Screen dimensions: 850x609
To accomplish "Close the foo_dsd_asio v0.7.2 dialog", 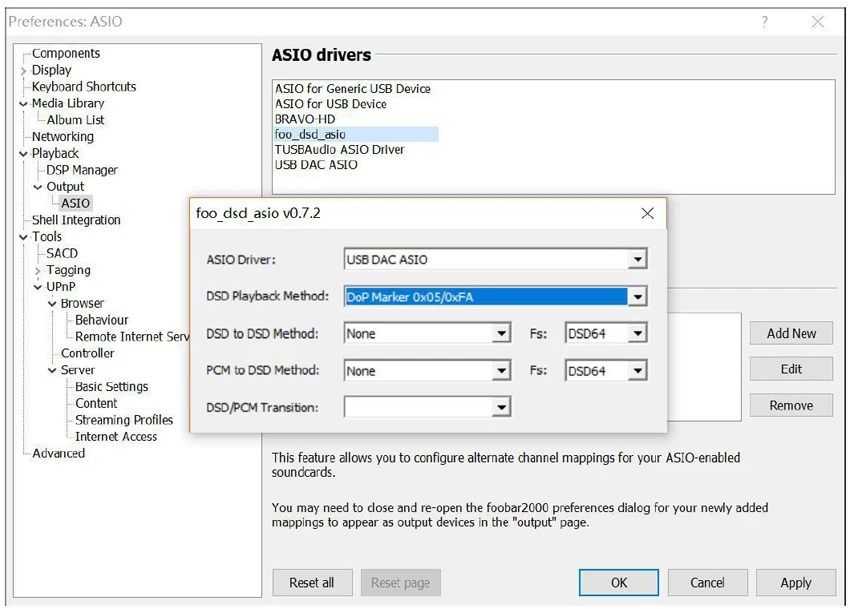I will [x=647, y=213].
